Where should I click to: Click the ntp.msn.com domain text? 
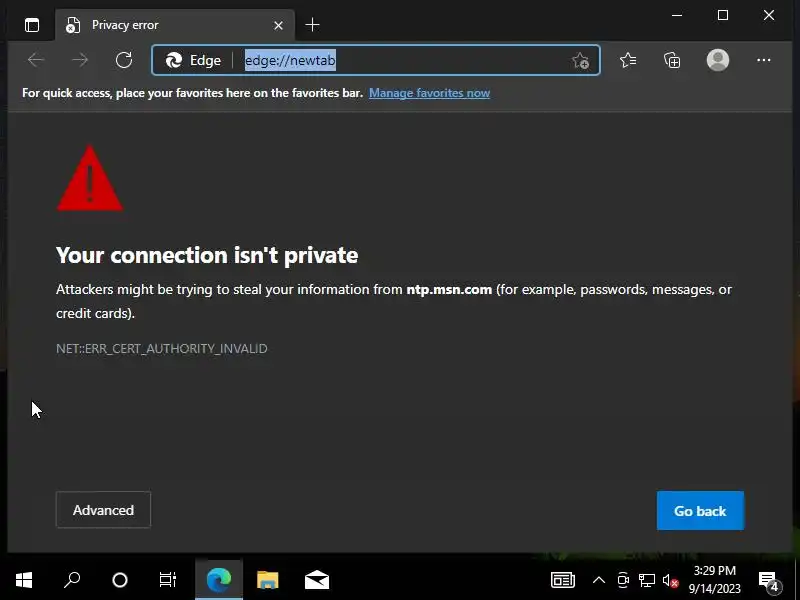[x=449, y=289]
